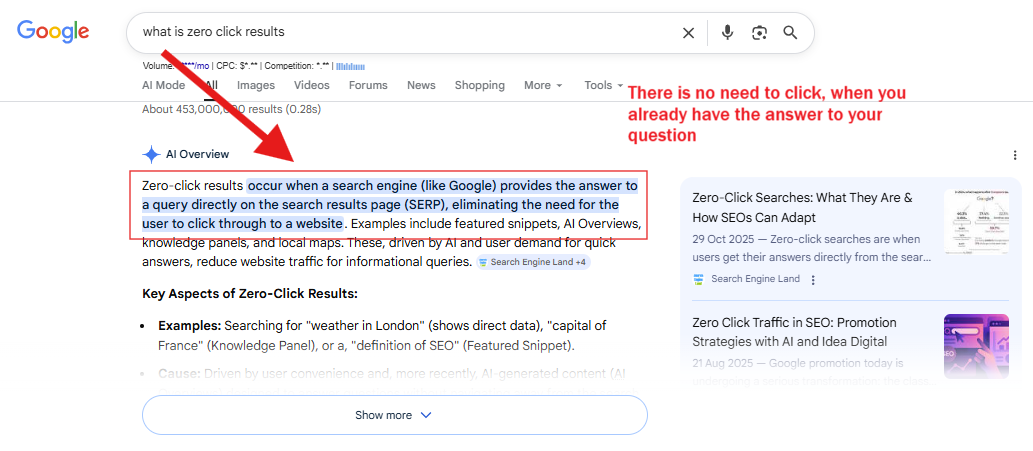Submit search with magnifying glass icon
Image resolution: width=1033 pixels, height=451 pixels.
coord(790,33)
